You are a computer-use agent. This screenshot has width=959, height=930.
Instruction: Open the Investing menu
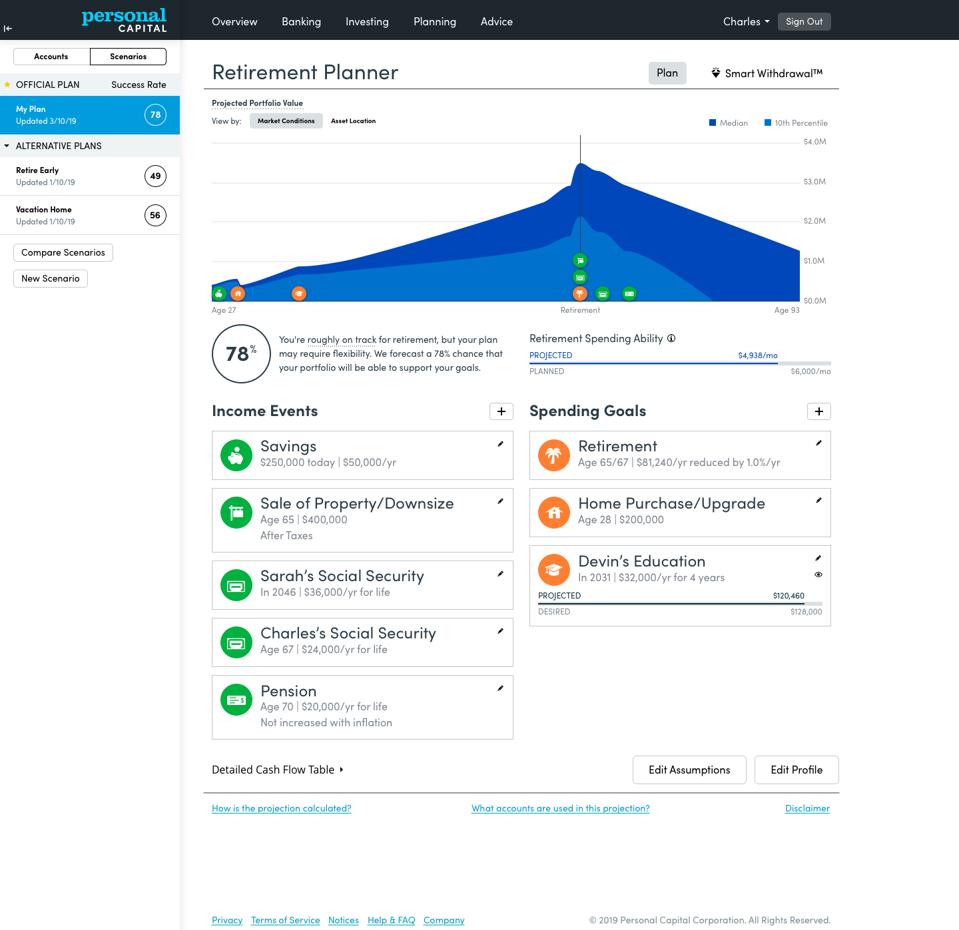click(367, 21)
